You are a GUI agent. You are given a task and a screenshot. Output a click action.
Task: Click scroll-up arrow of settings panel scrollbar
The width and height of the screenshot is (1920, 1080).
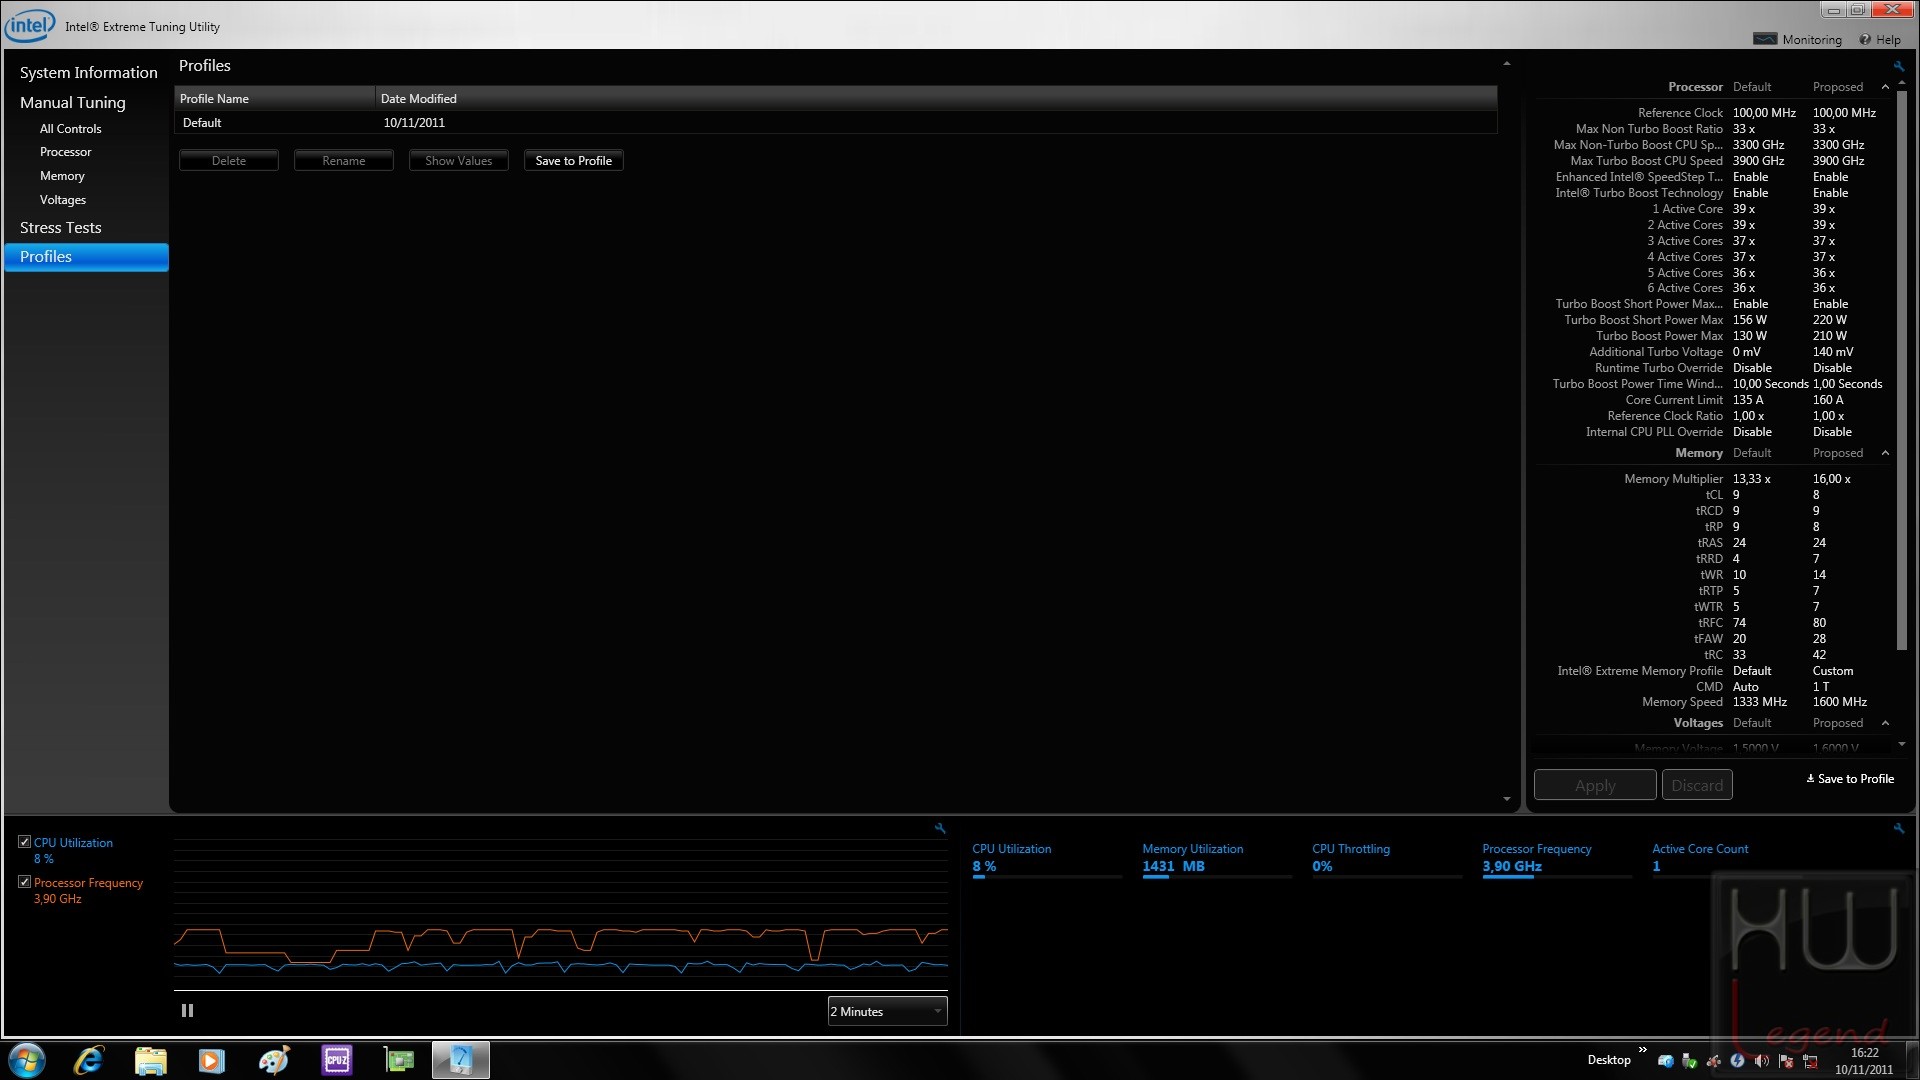1902,82
